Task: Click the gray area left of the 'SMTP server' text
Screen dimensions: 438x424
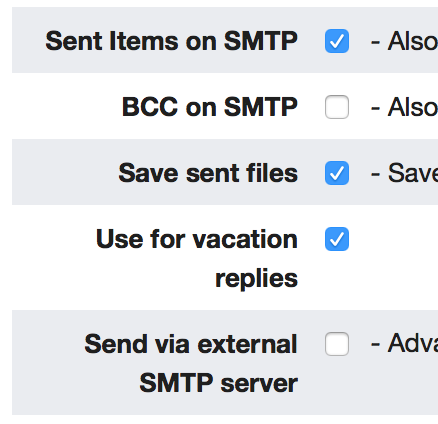Action: click(75, 383)
